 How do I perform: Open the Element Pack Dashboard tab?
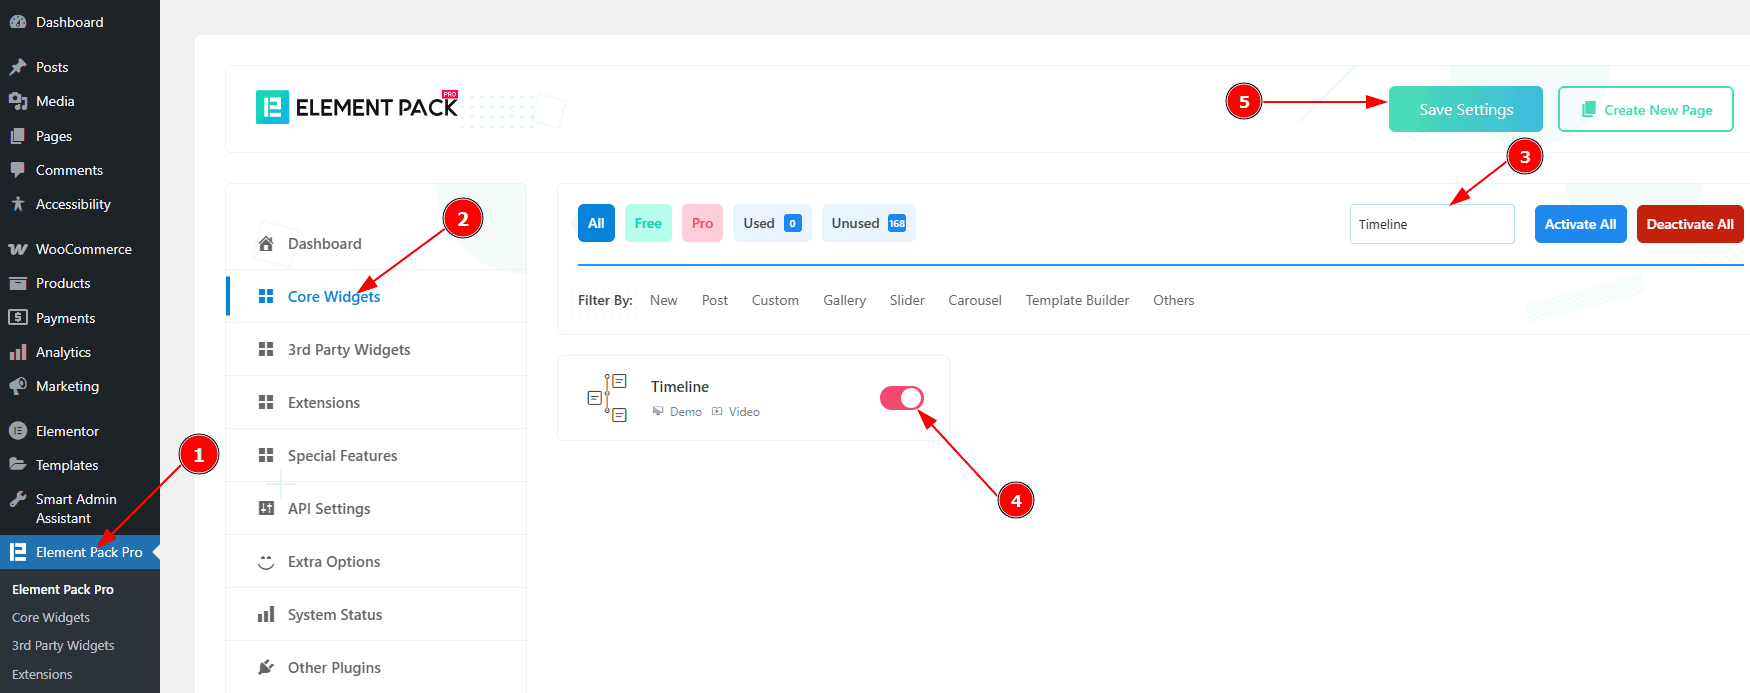[x=376, y=243]
